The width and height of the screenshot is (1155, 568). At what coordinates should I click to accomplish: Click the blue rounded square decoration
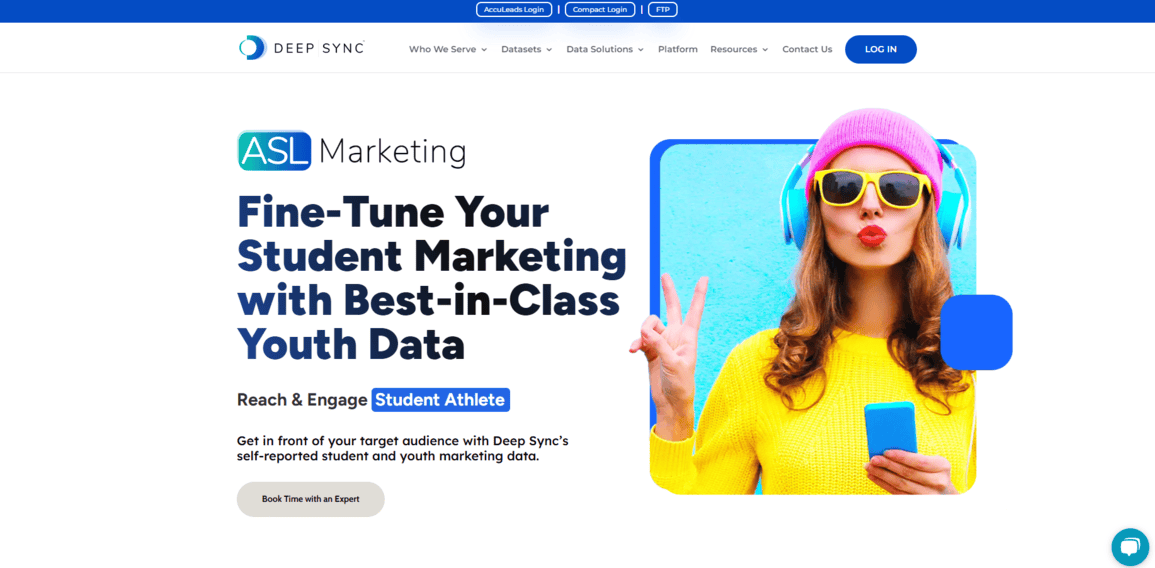976,332
